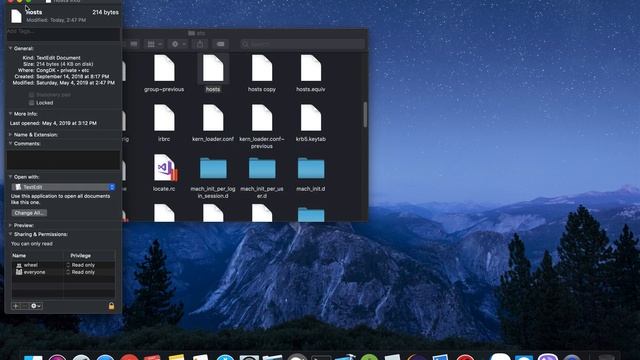
Task: Select the group~previous file icon
Action: point(164,69)
